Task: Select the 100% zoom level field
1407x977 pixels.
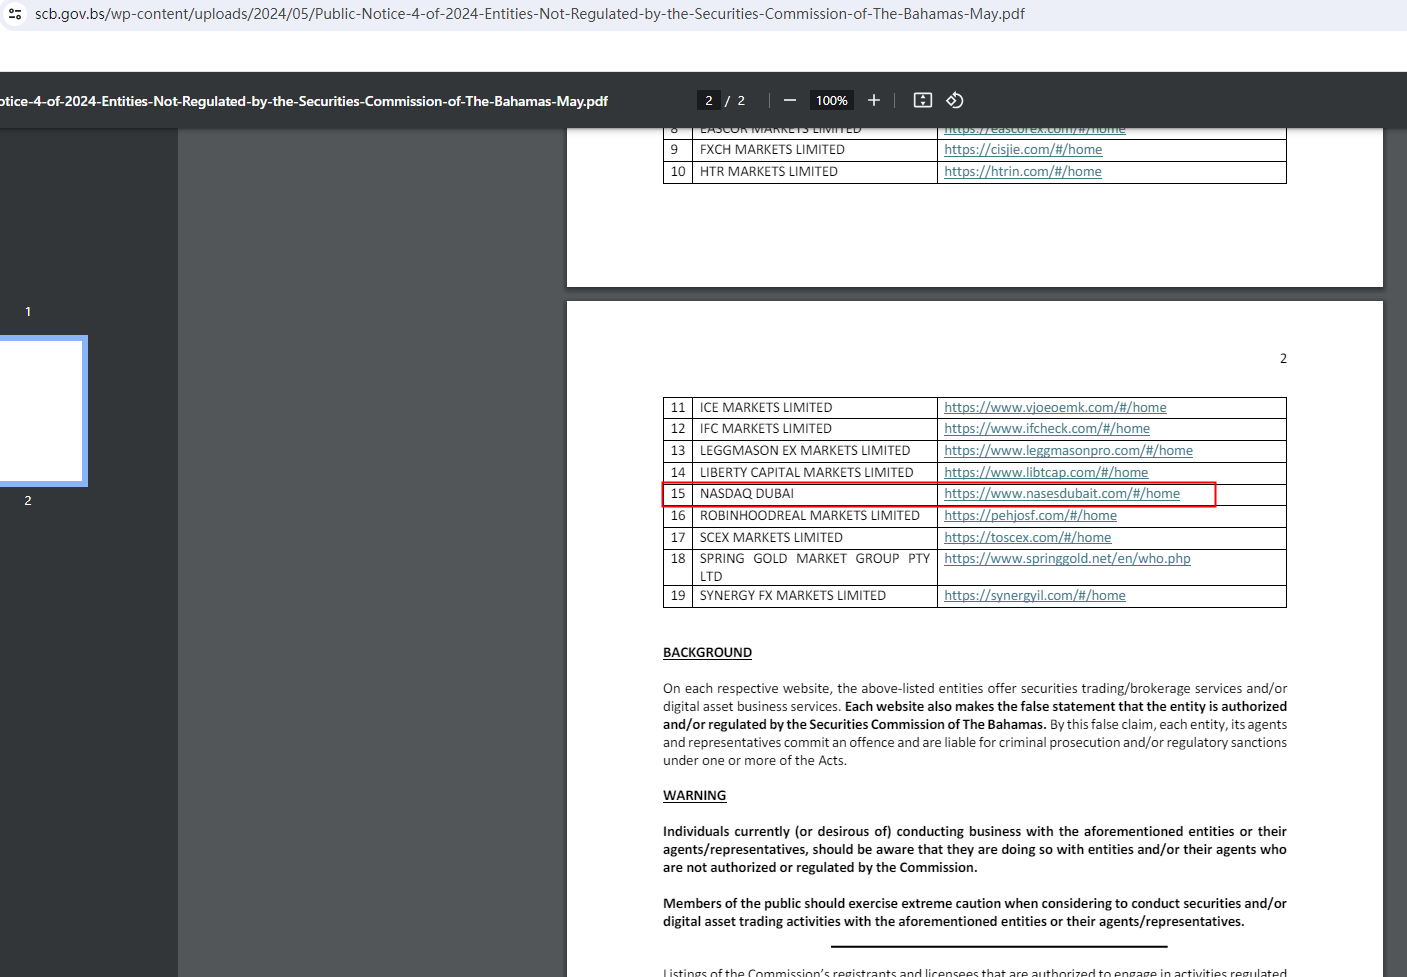Action: click(x=831, y=100)
